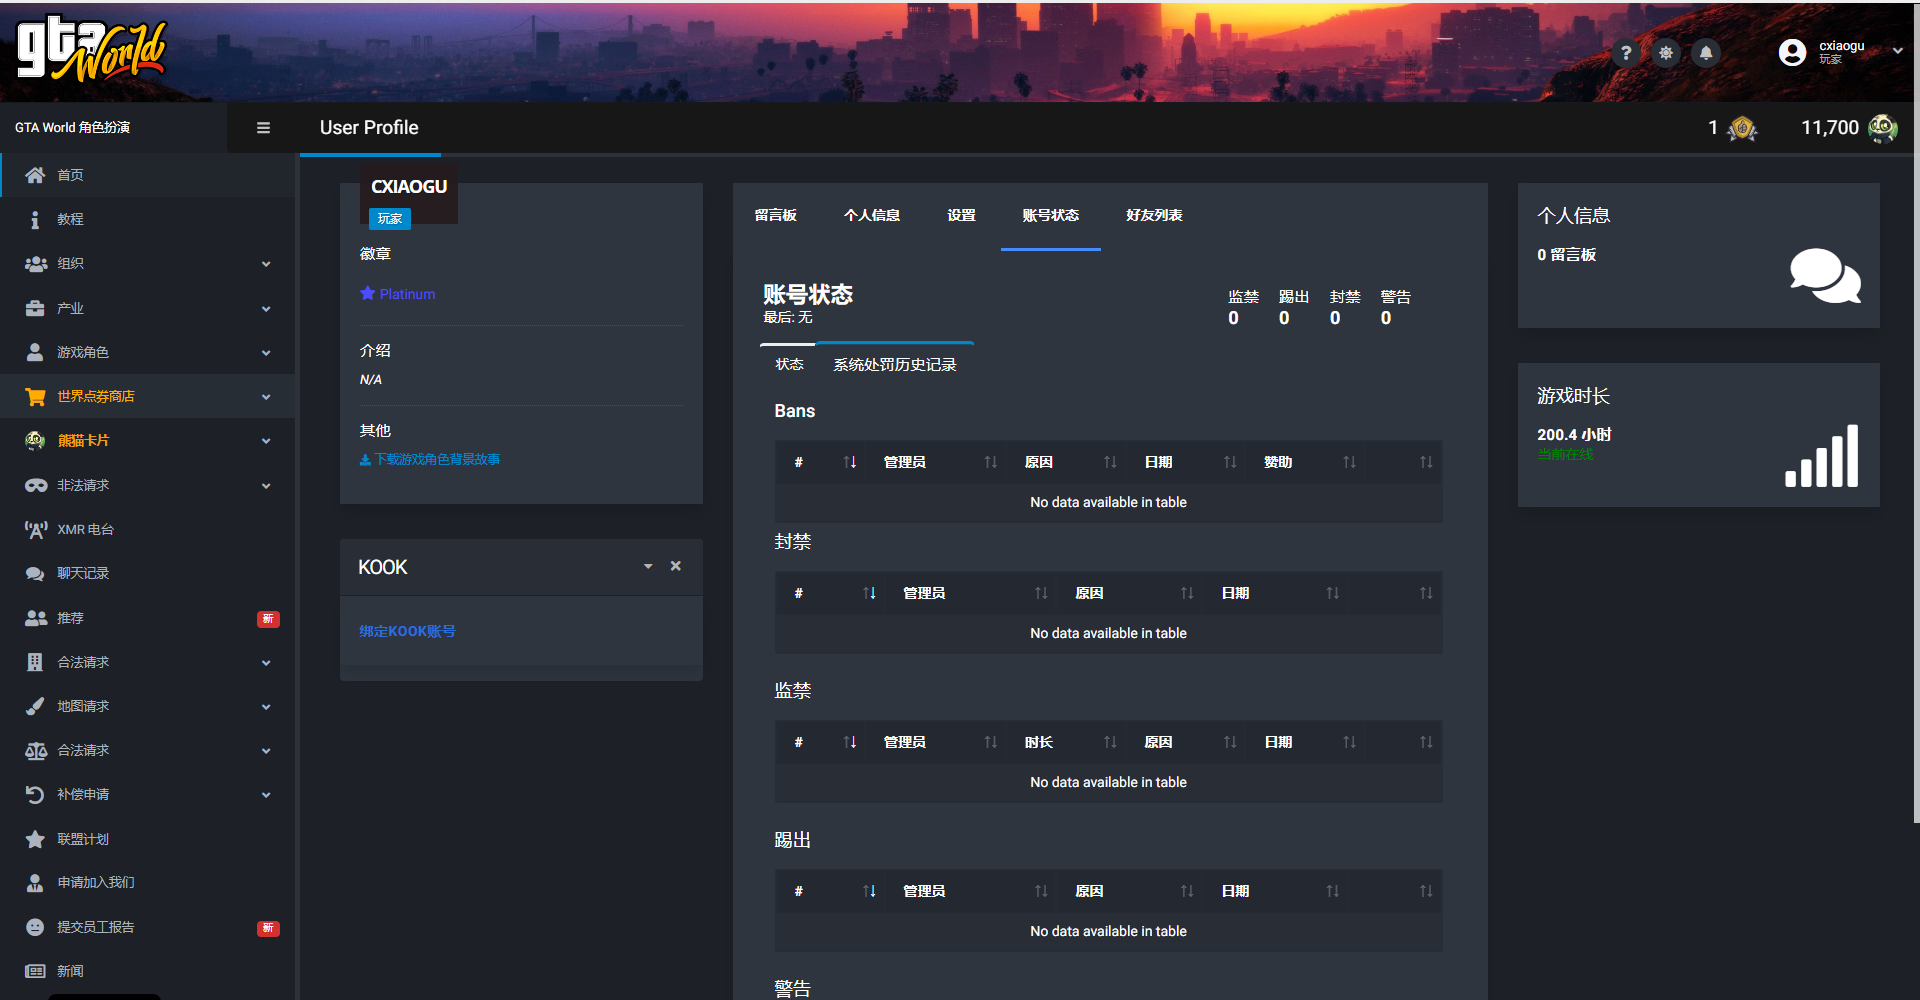Viewport: 1920px width, 1000px height.
Task: Open 申请加入我们 in the sidebar
Action: [x=96, y=882]
